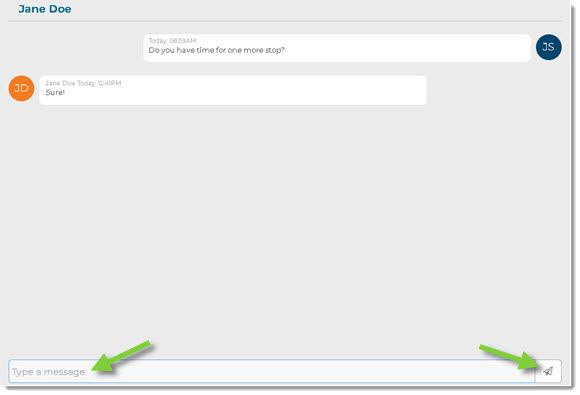Click the 'Today: 12:41PM' timestamp in the reply
Screen dimensions: 580x395
tap(99, 83)
